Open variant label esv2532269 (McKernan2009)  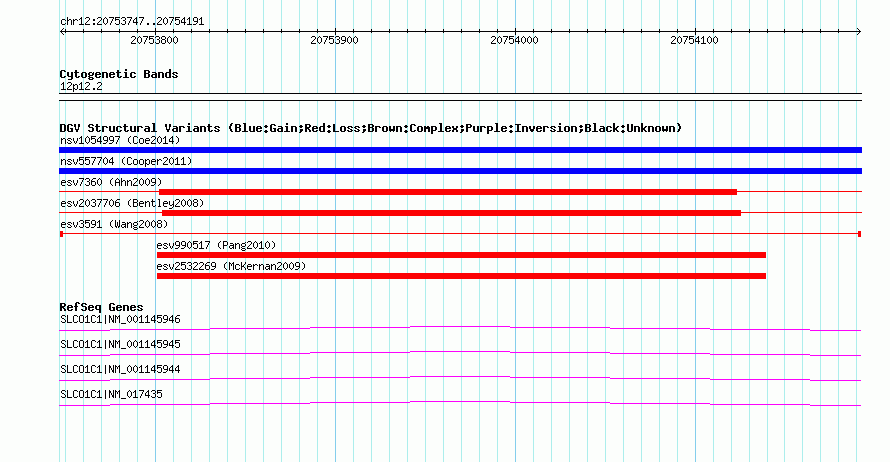coord(231,266)
